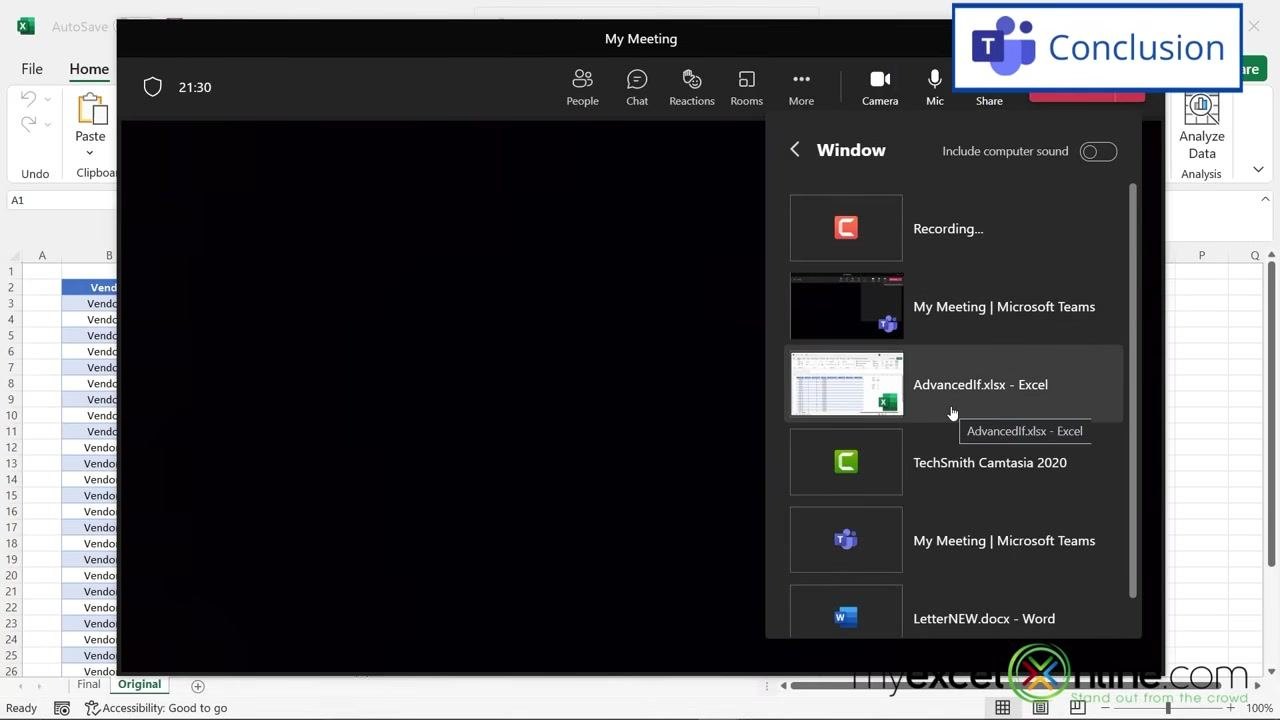1280x720 pixels.
Task: Open Reactions in the meeting toolbar
Action: 692,87
